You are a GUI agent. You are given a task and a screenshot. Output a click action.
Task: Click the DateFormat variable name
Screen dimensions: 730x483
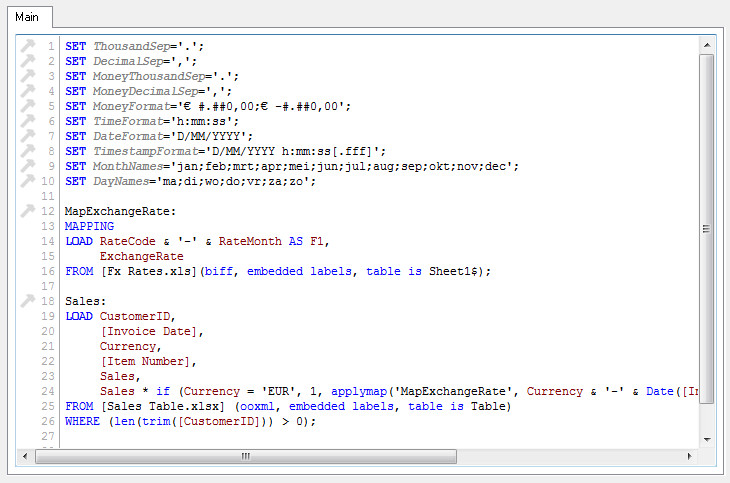point(128,136)
